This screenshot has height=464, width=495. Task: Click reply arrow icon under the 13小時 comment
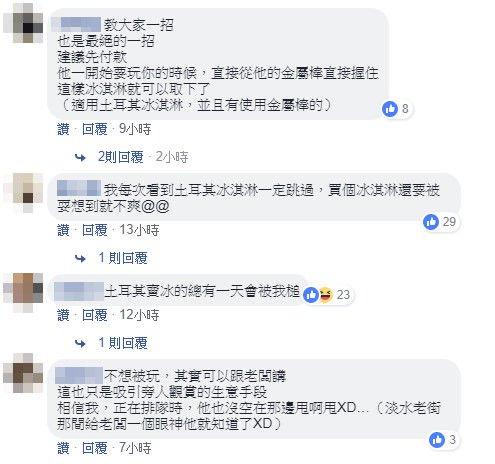80,258
